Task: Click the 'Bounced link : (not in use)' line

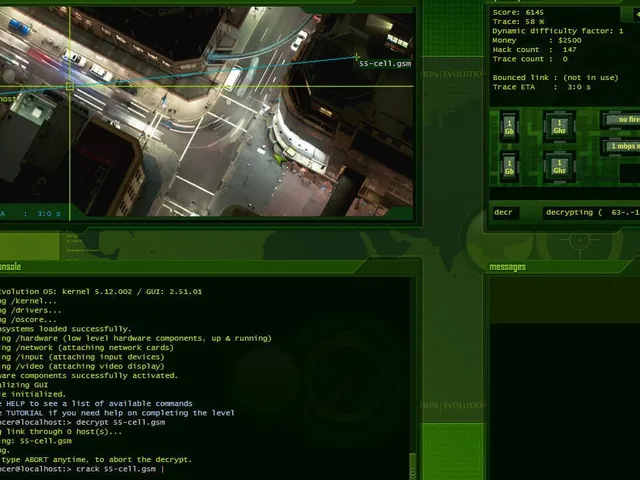Action: [556, 78]
